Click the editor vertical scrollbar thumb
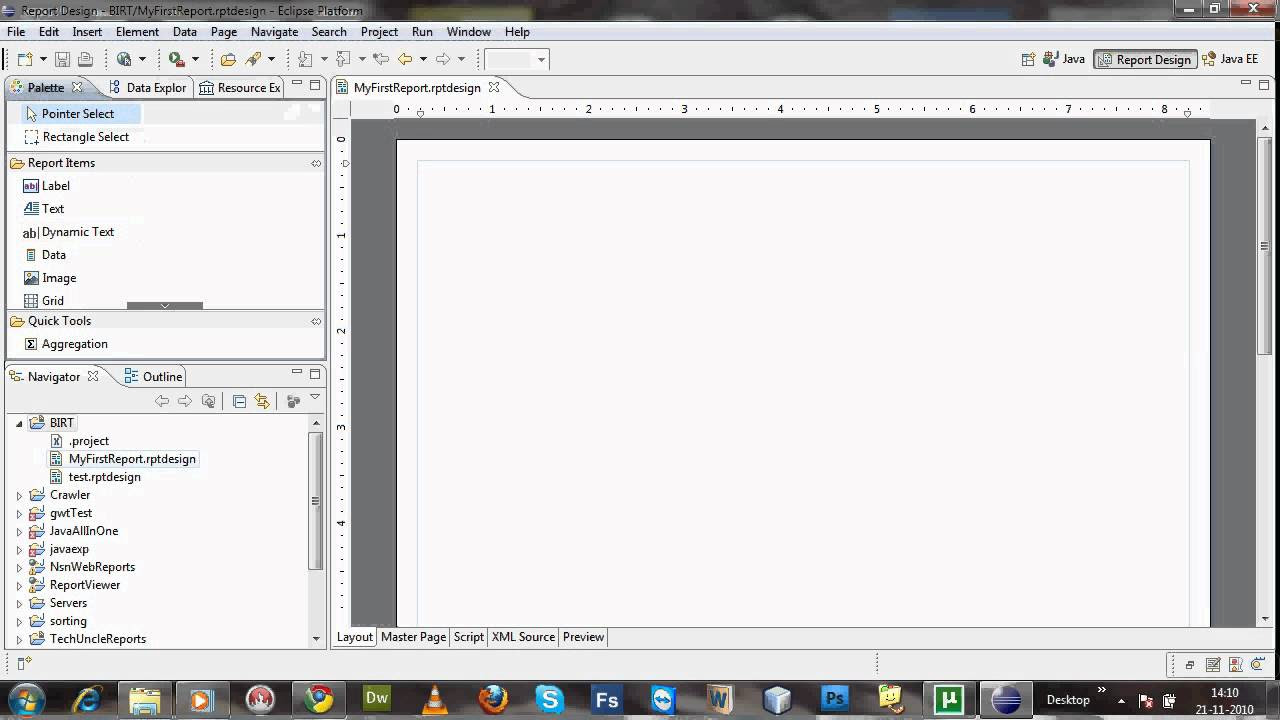 (1265, 245)
